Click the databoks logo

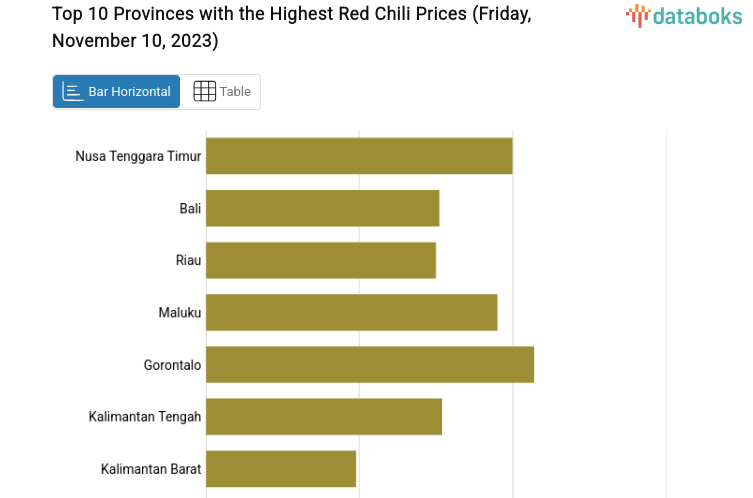click(x=684, y=15)
